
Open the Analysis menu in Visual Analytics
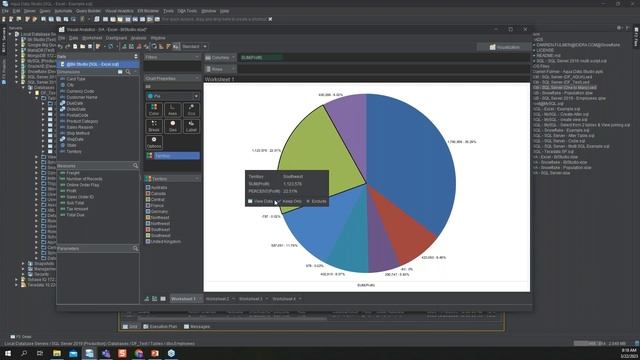[138, 38]
